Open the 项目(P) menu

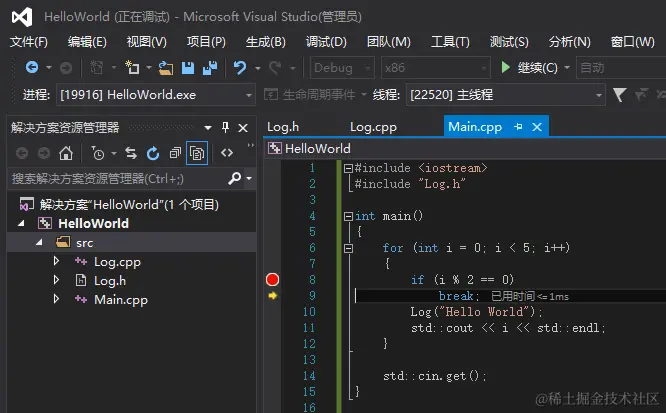(x=206, y=42)
